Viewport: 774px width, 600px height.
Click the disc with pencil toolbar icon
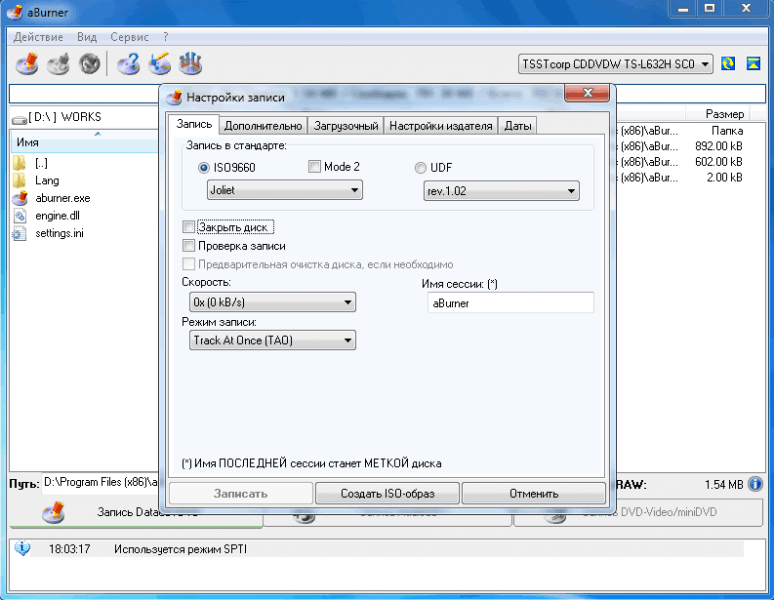click(159, 64)
